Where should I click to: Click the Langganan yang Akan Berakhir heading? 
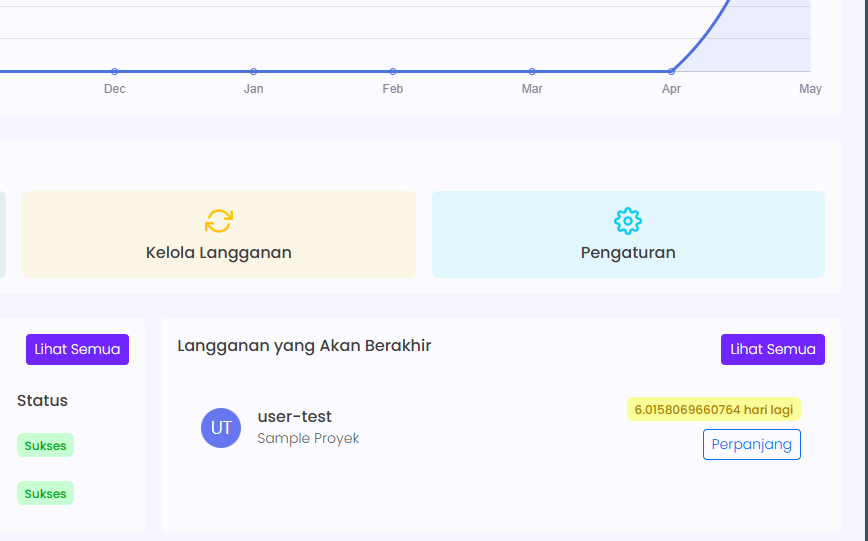pos(304,346)
